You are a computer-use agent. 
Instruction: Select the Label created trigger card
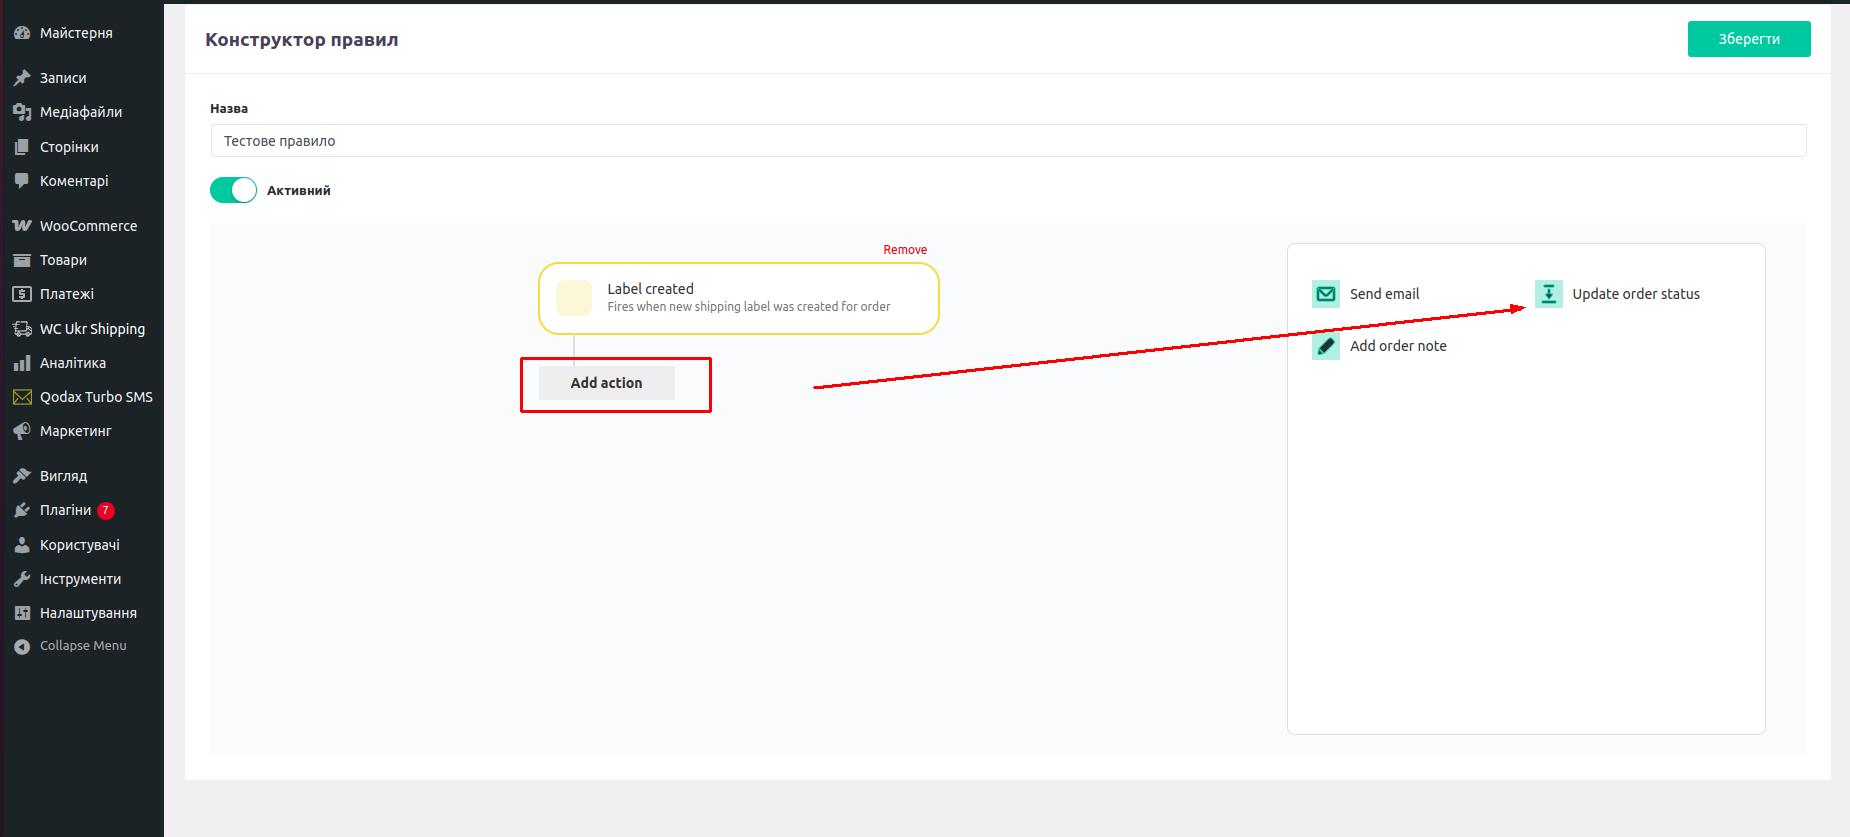760,298
